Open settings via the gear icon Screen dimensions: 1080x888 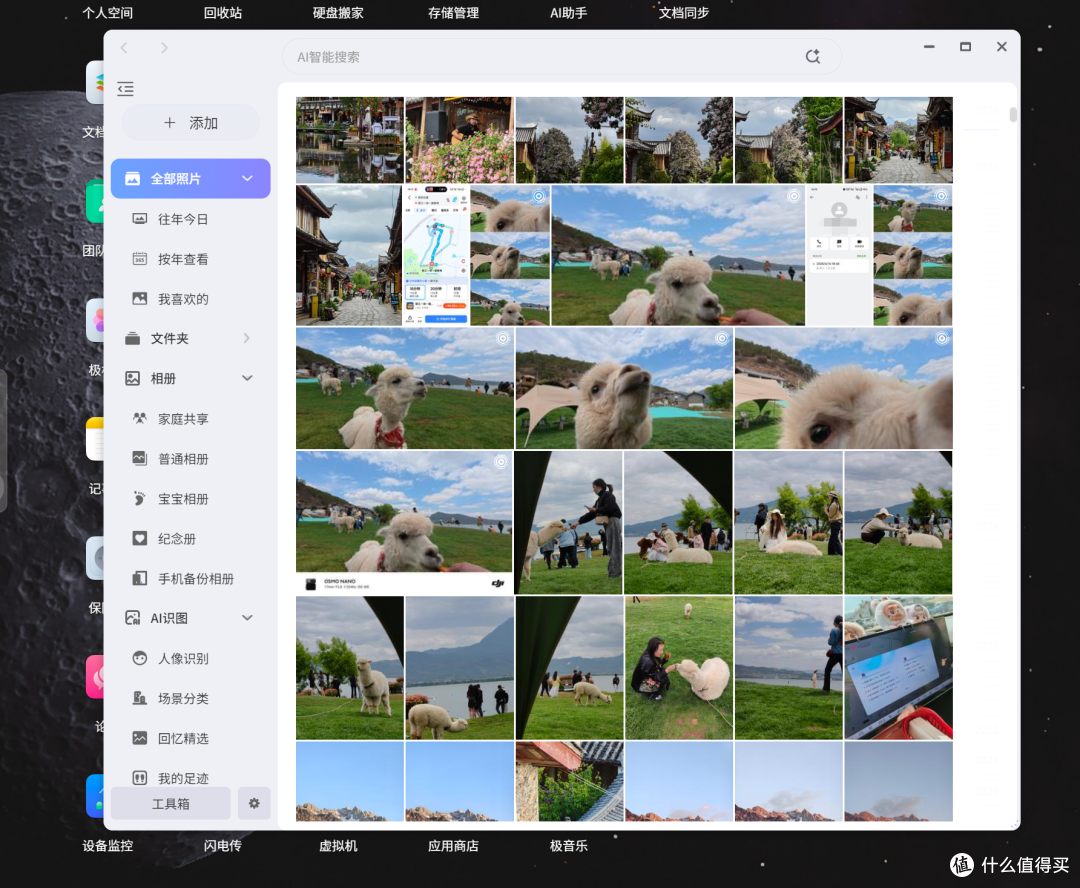point(254,804)
